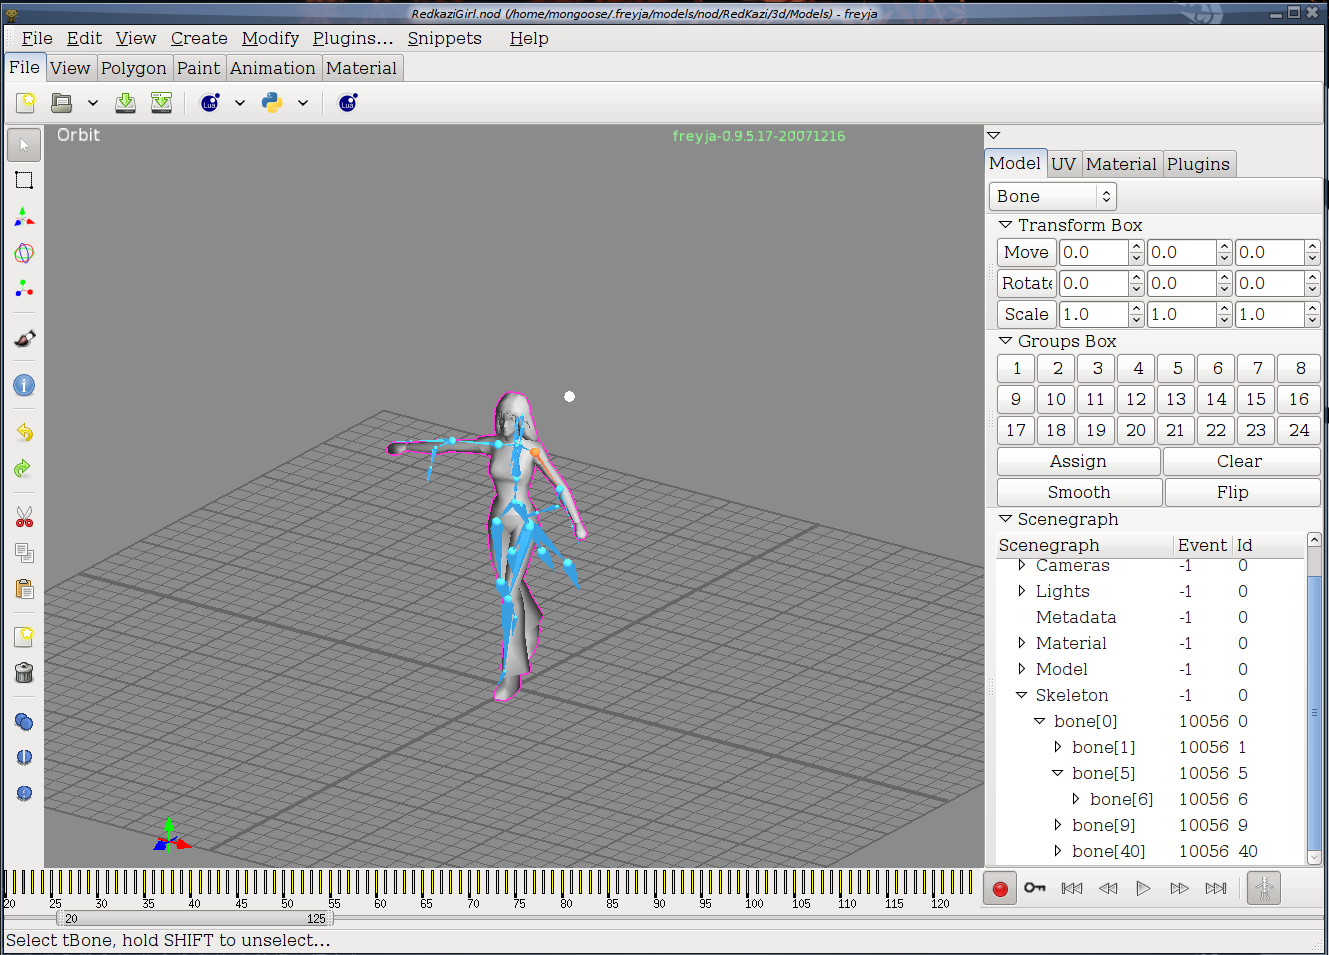Screen dimensions: 1329x955
Task: Select the paint brush tool
Action: pos(24,338)
